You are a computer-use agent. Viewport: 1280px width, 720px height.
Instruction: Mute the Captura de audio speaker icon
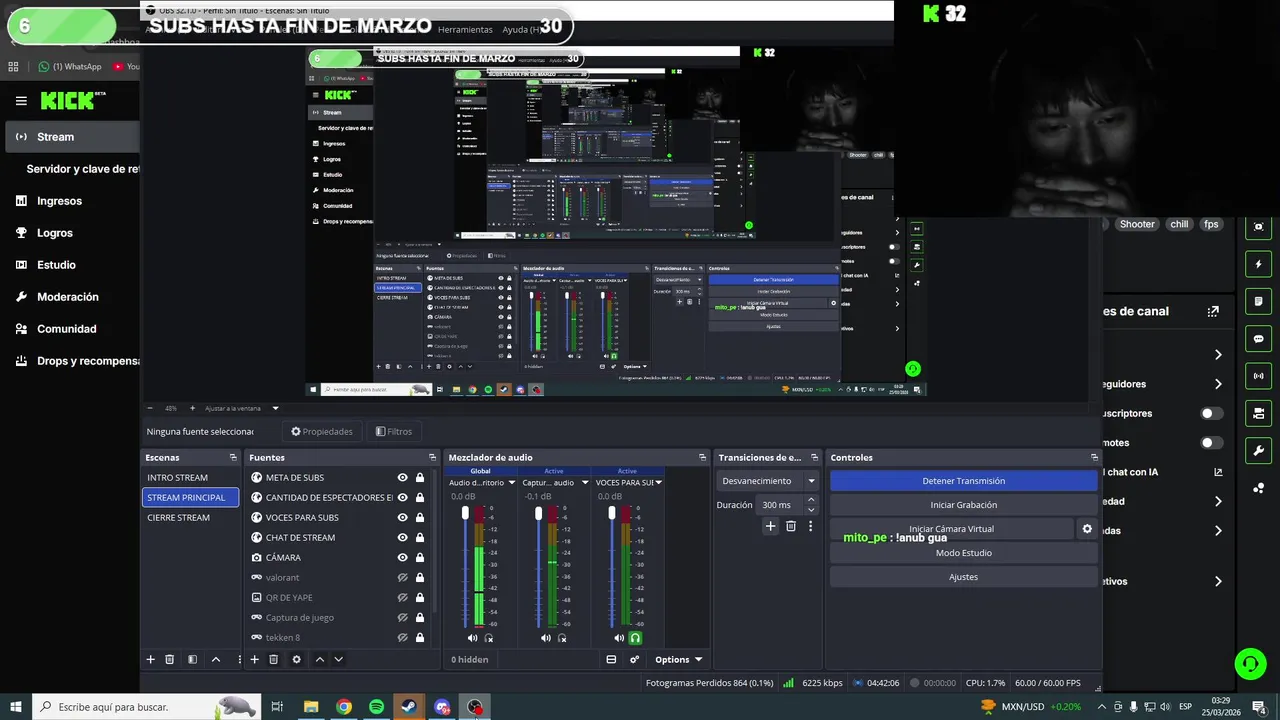pyautogui.click(x=545, y=638)
